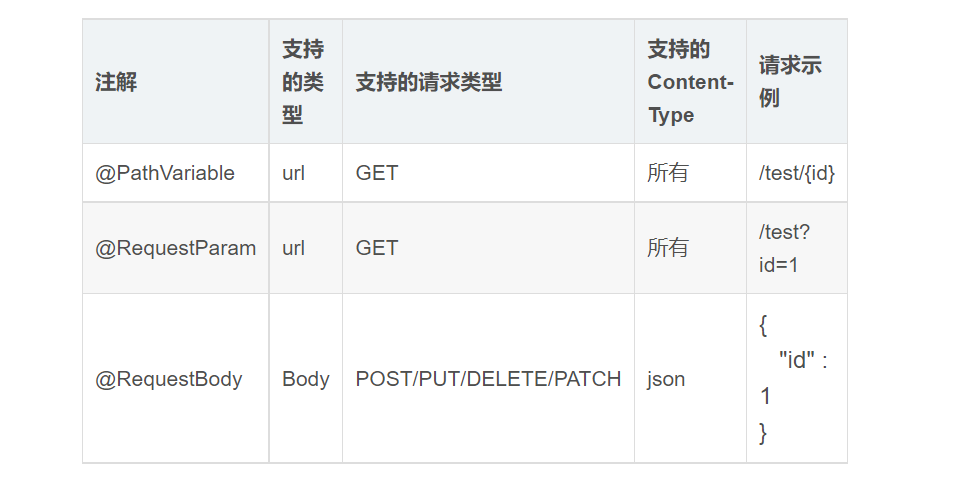This screenshot has width=960, height=486.
Task: Click url in the @PathVariable row
Action: tap(293, 173)
